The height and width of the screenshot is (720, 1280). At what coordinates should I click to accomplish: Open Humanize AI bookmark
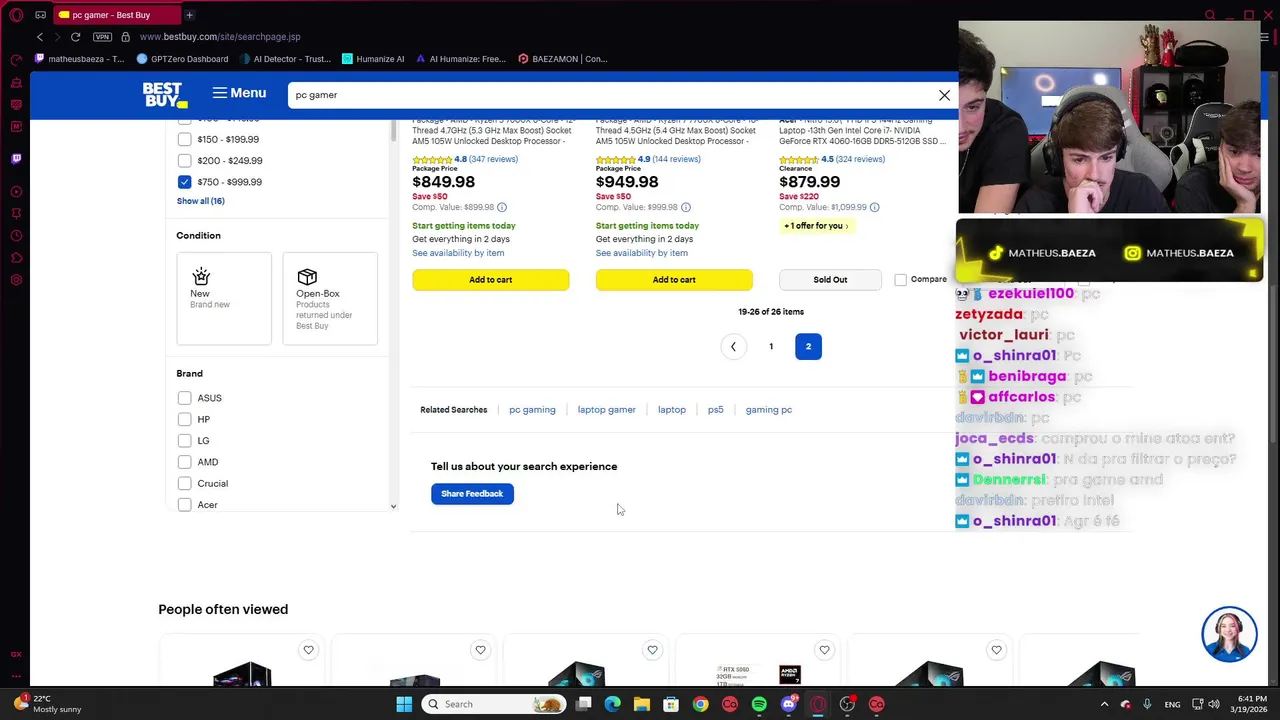tap(374, 59)
